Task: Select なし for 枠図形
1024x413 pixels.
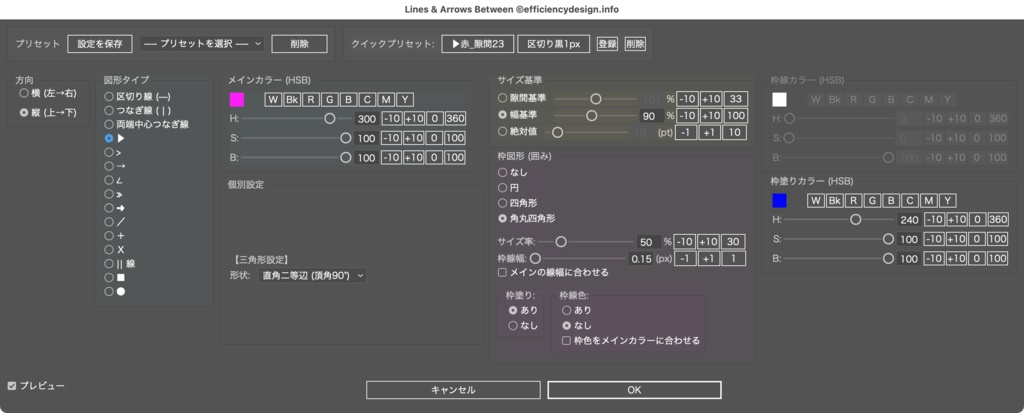Action: coord(513,173)
